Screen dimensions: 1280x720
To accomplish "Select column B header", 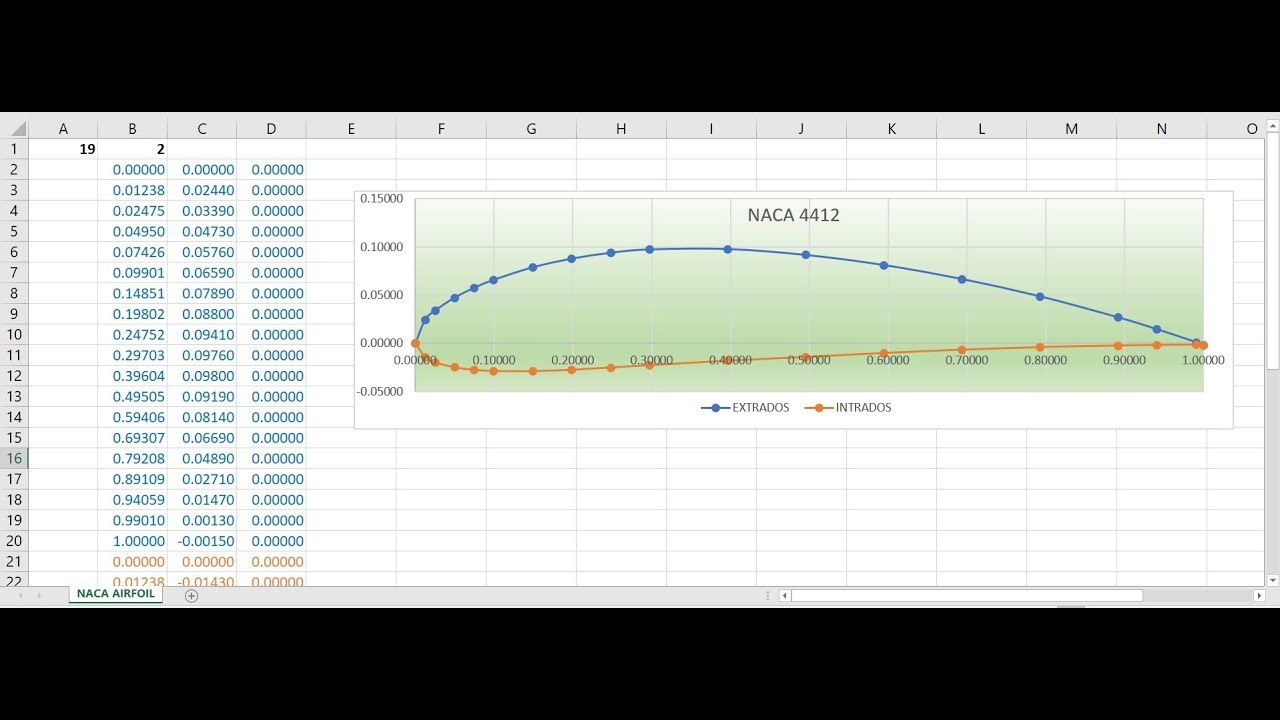I will (x=132, y=129).
